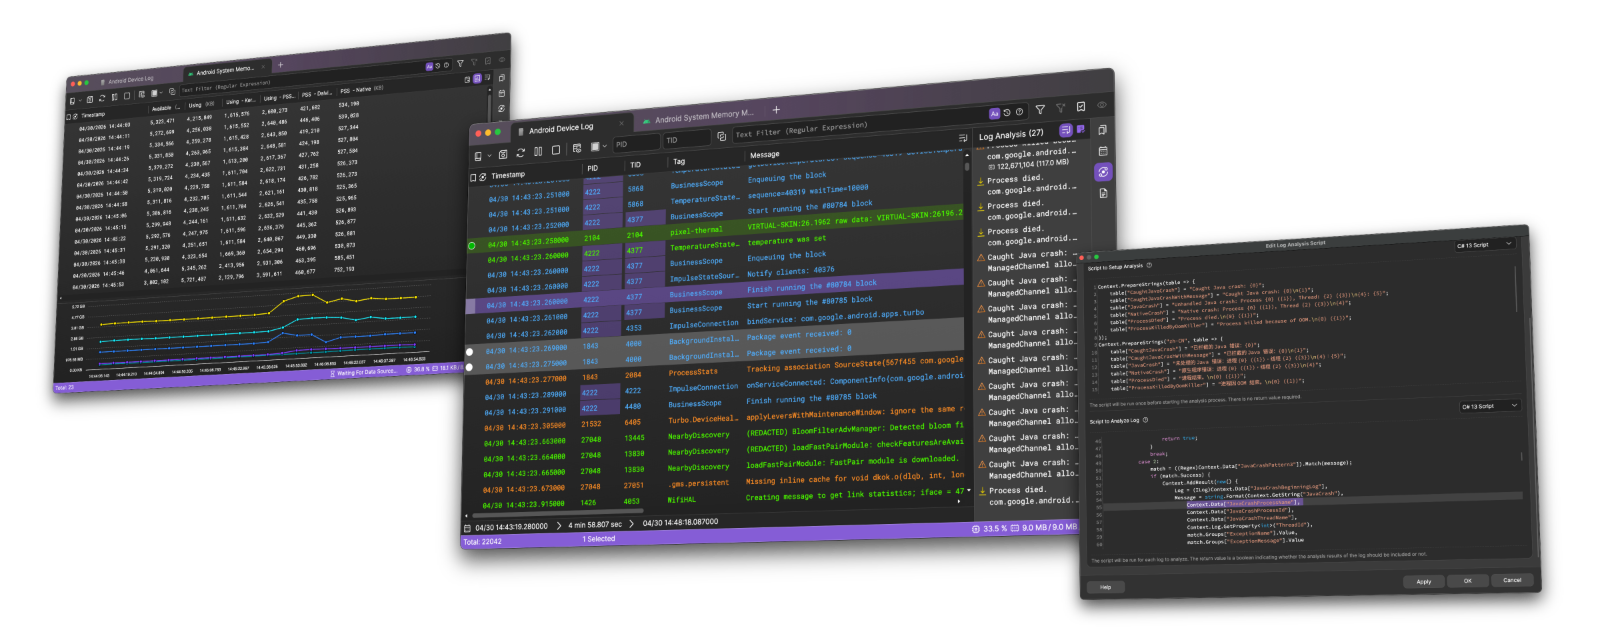This screenshot has width=1600, height=640.
Task: Stop log reading in middle window
Action: (556, 150)
